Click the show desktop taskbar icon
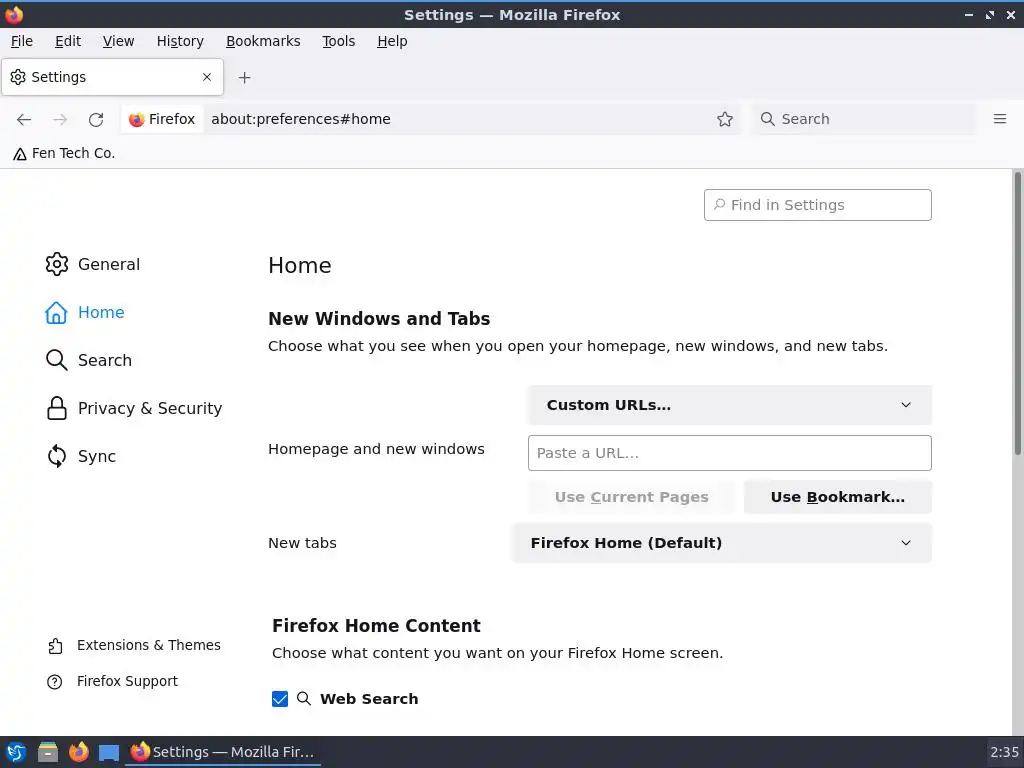 (109, 753)
